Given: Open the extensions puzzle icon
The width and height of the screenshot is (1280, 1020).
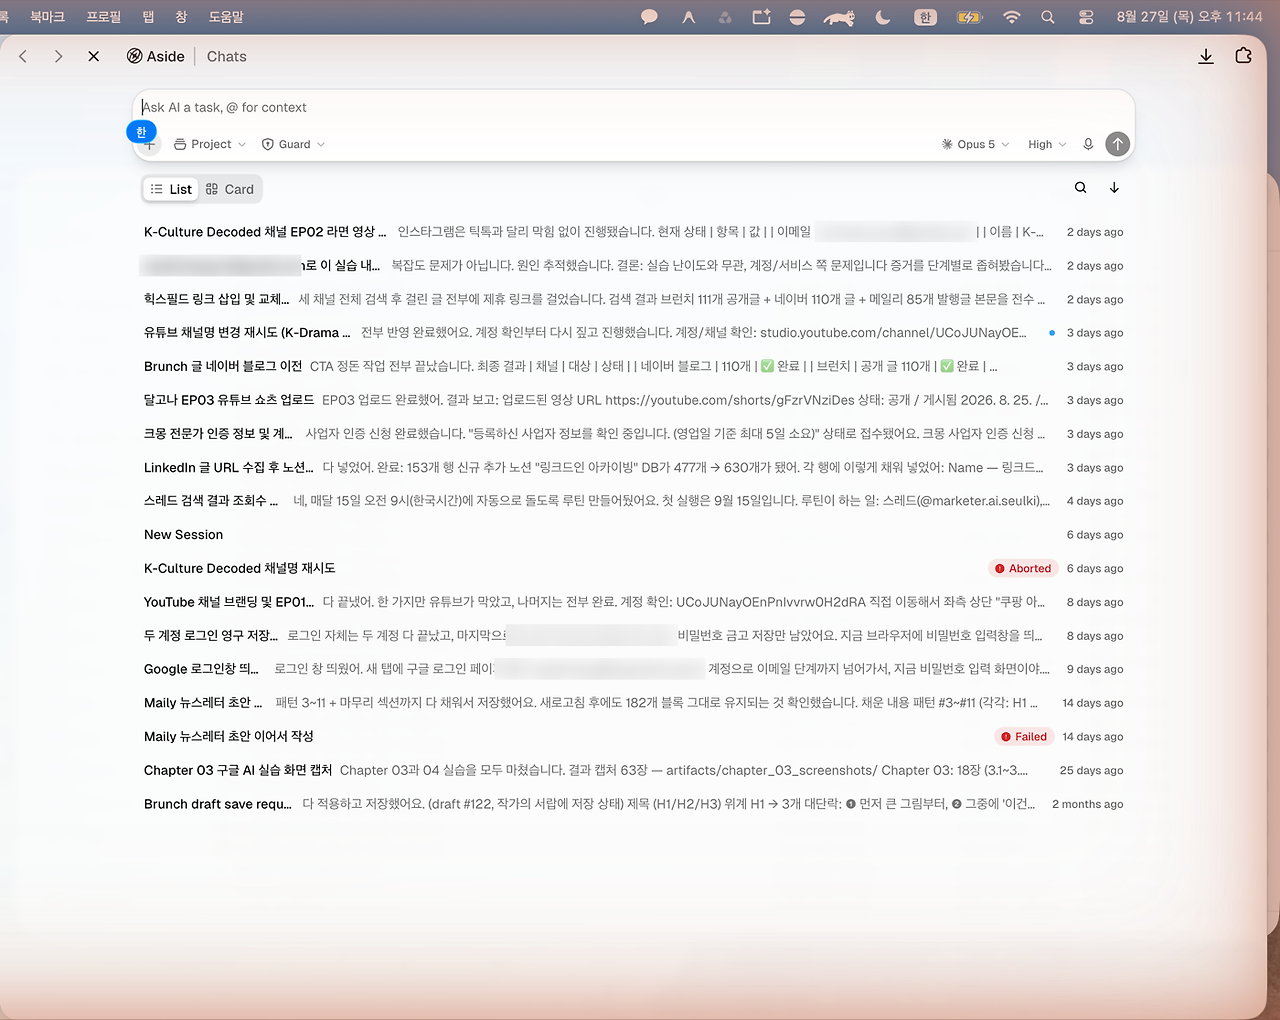Looking at the screenshot, I should (x=1243, y=56).
